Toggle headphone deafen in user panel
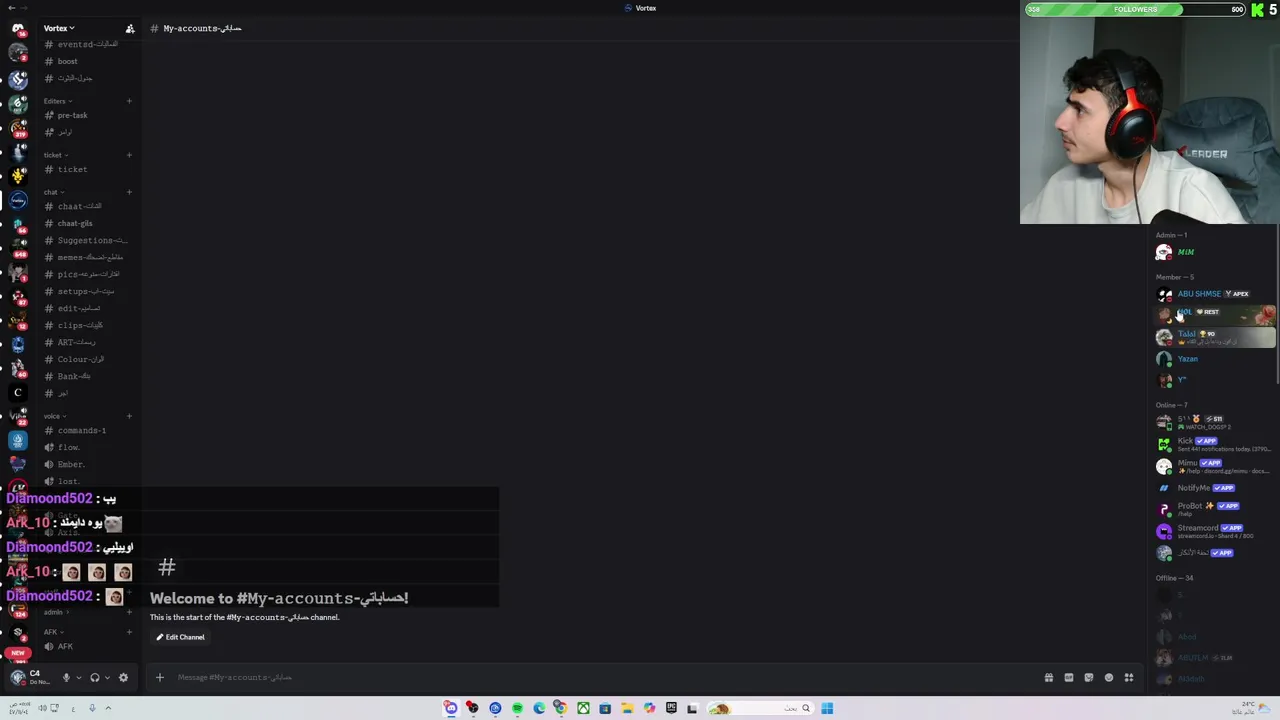The height and width of the screenshot is (720, 1280). click(x=95, y=677)
